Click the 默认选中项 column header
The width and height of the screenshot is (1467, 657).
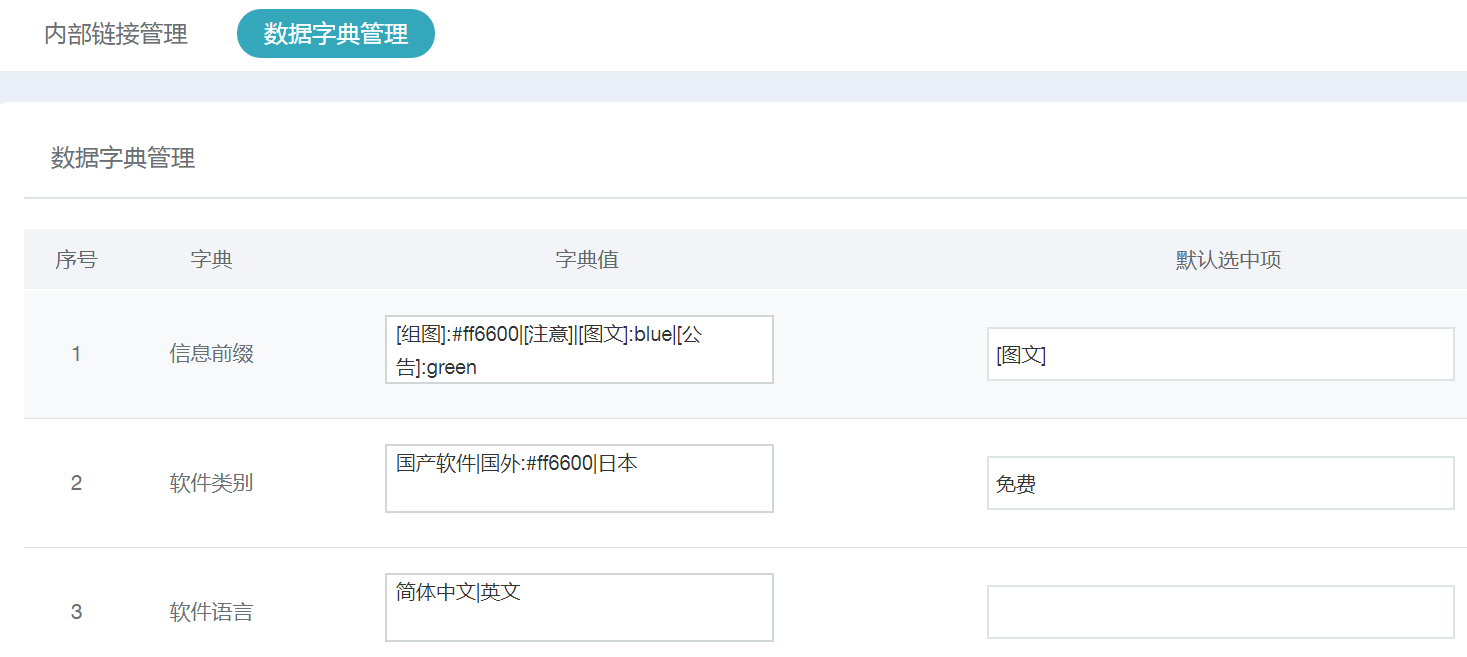1228,260
